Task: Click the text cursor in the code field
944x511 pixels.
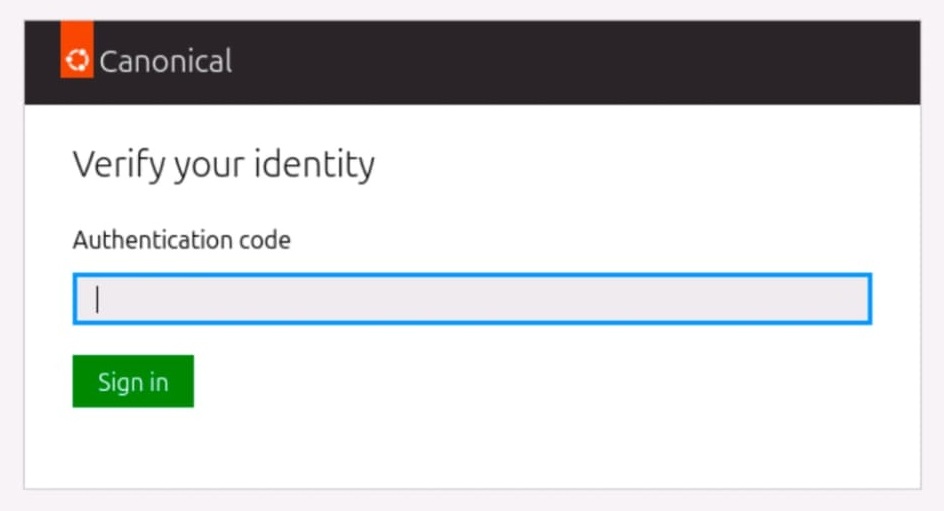Action: click(x=97, y=299)
